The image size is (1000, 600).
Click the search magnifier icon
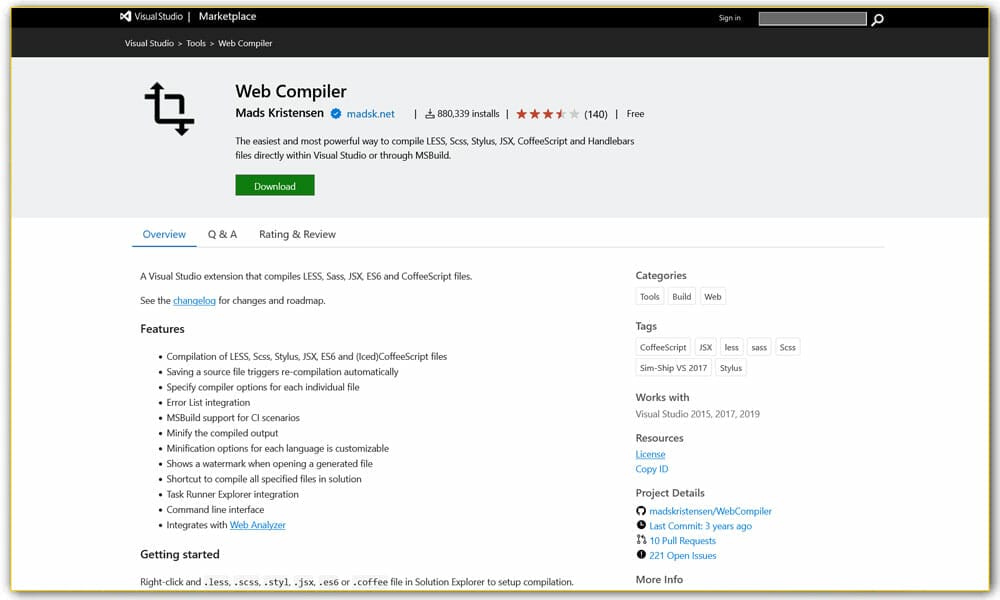877,18
